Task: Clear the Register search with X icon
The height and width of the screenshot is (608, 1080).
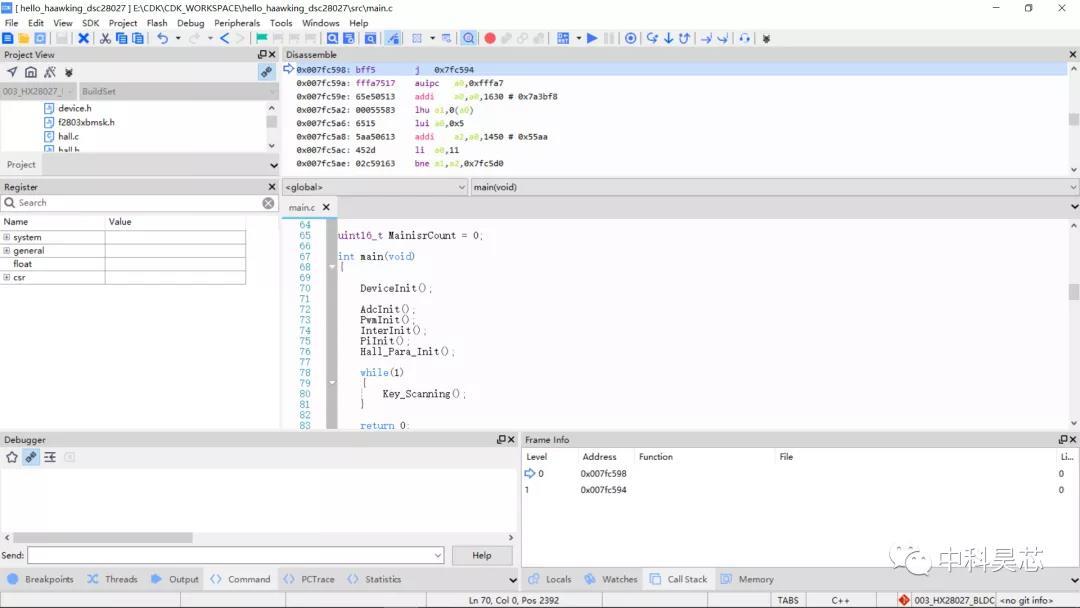Action: point(268,203)
